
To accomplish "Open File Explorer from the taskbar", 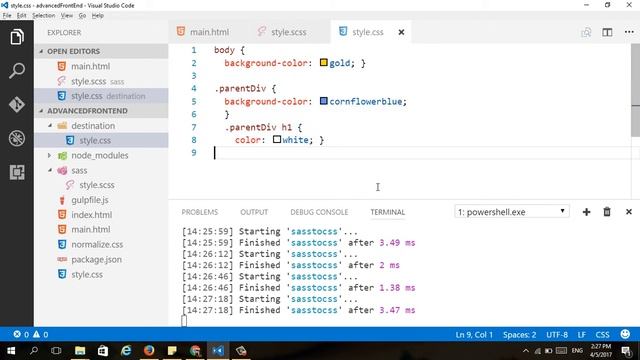I will pyautogui.click(x=80, y=351).
